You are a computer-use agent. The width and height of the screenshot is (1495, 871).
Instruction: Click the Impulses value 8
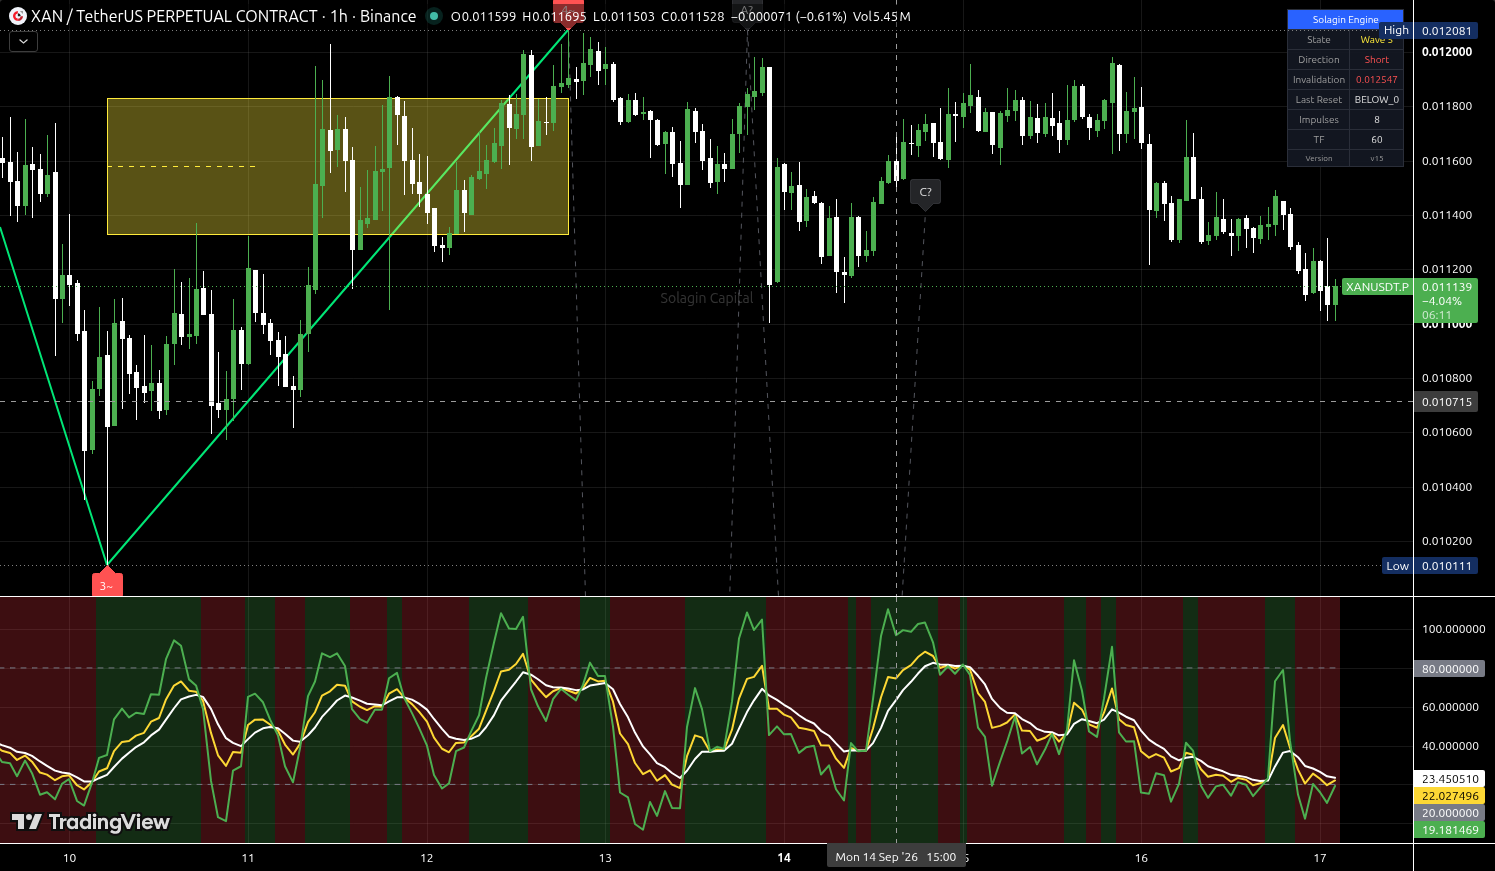click(x=1377, y=120)
